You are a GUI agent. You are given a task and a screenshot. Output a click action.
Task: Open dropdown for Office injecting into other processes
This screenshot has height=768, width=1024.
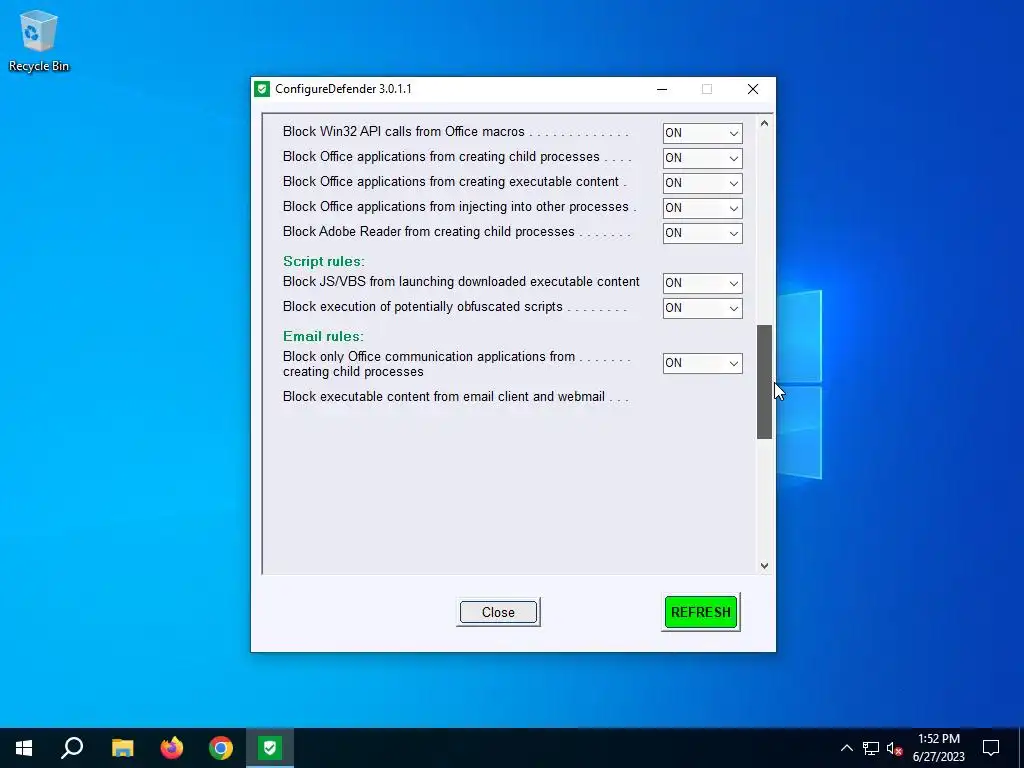[x=703, y=208]
